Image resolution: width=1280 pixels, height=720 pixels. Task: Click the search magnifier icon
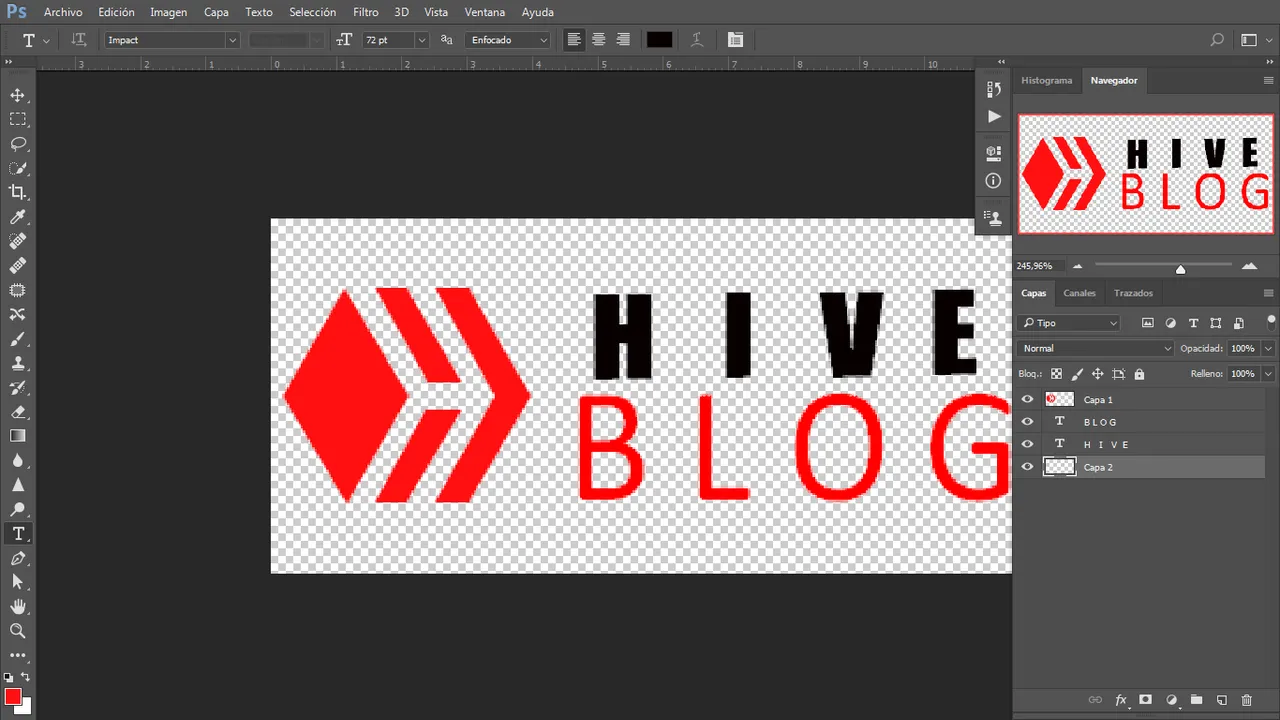pos(1217,40)
